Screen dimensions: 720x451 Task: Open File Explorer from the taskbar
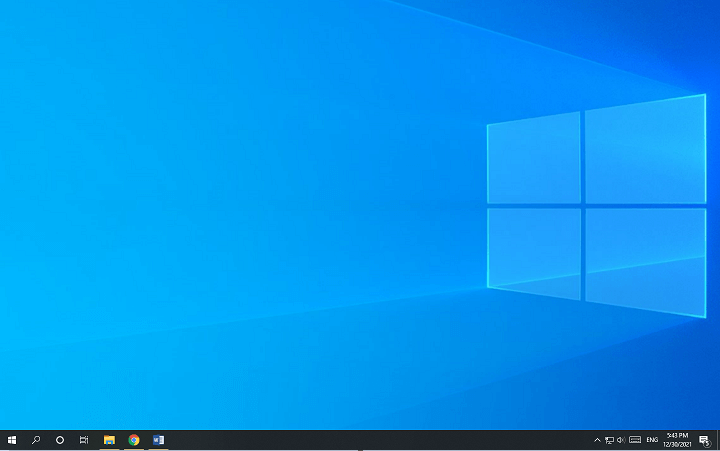[109, 440]
